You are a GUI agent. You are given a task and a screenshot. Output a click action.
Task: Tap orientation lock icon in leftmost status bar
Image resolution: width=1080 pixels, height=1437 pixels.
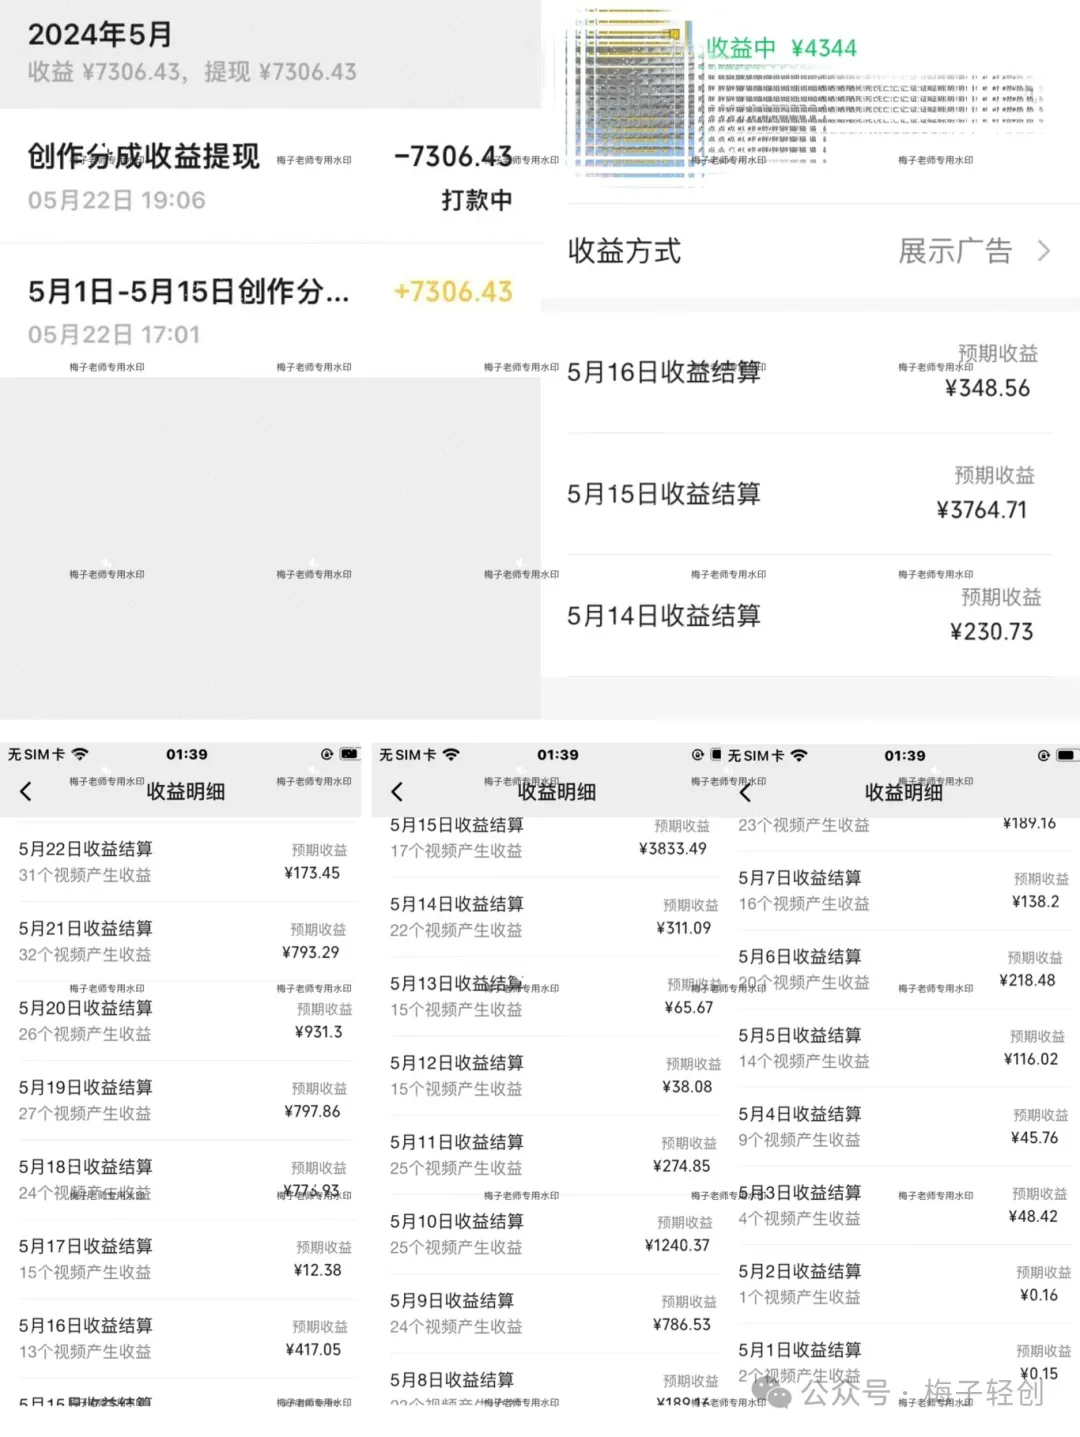pos(327,754)
